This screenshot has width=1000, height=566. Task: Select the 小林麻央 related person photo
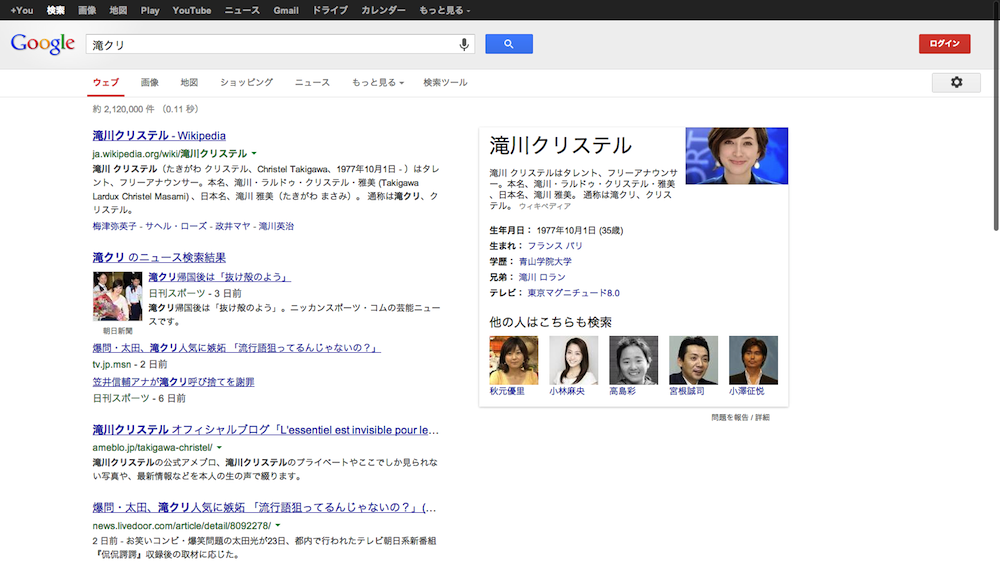(x=573, y=360)
